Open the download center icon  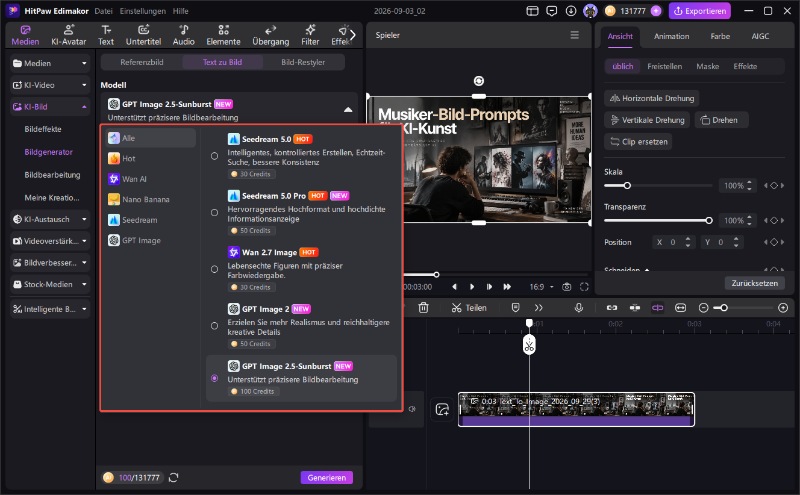pos(571,11)
